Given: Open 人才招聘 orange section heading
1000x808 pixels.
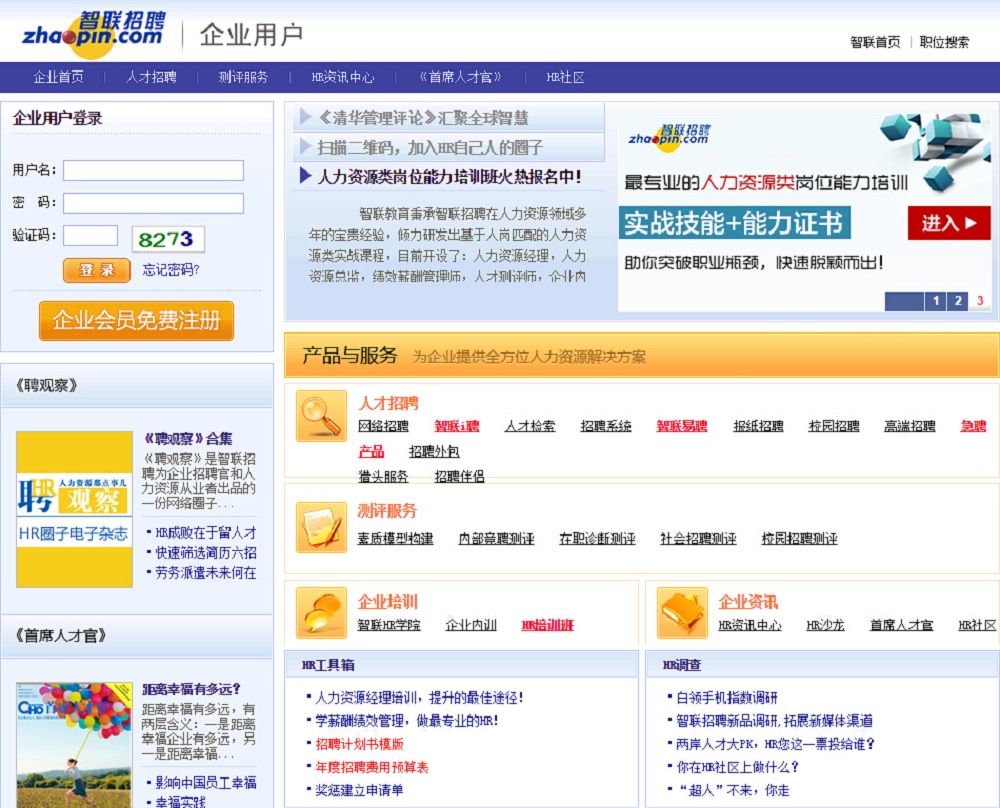Looking at the screenshot, I should click(388, 403).
